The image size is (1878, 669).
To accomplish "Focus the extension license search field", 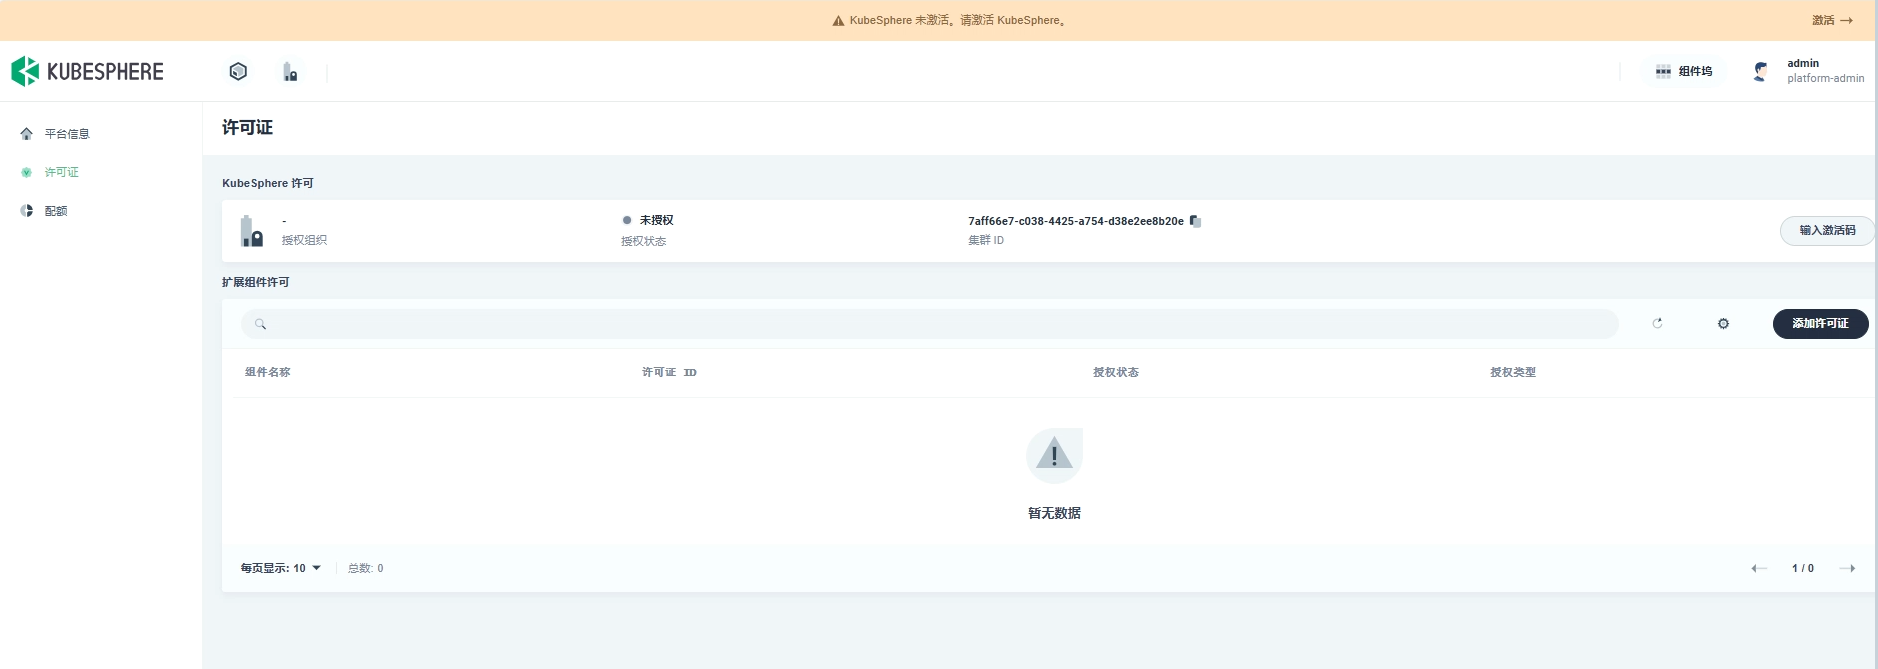I will [930, 324].
